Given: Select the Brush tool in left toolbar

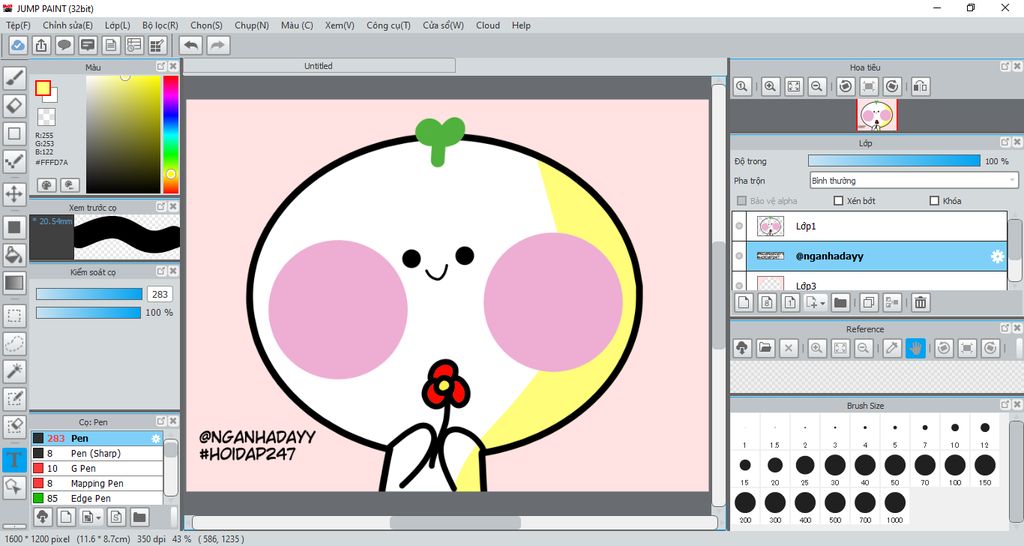Looking at the screenshot, I should pos(14,78).
